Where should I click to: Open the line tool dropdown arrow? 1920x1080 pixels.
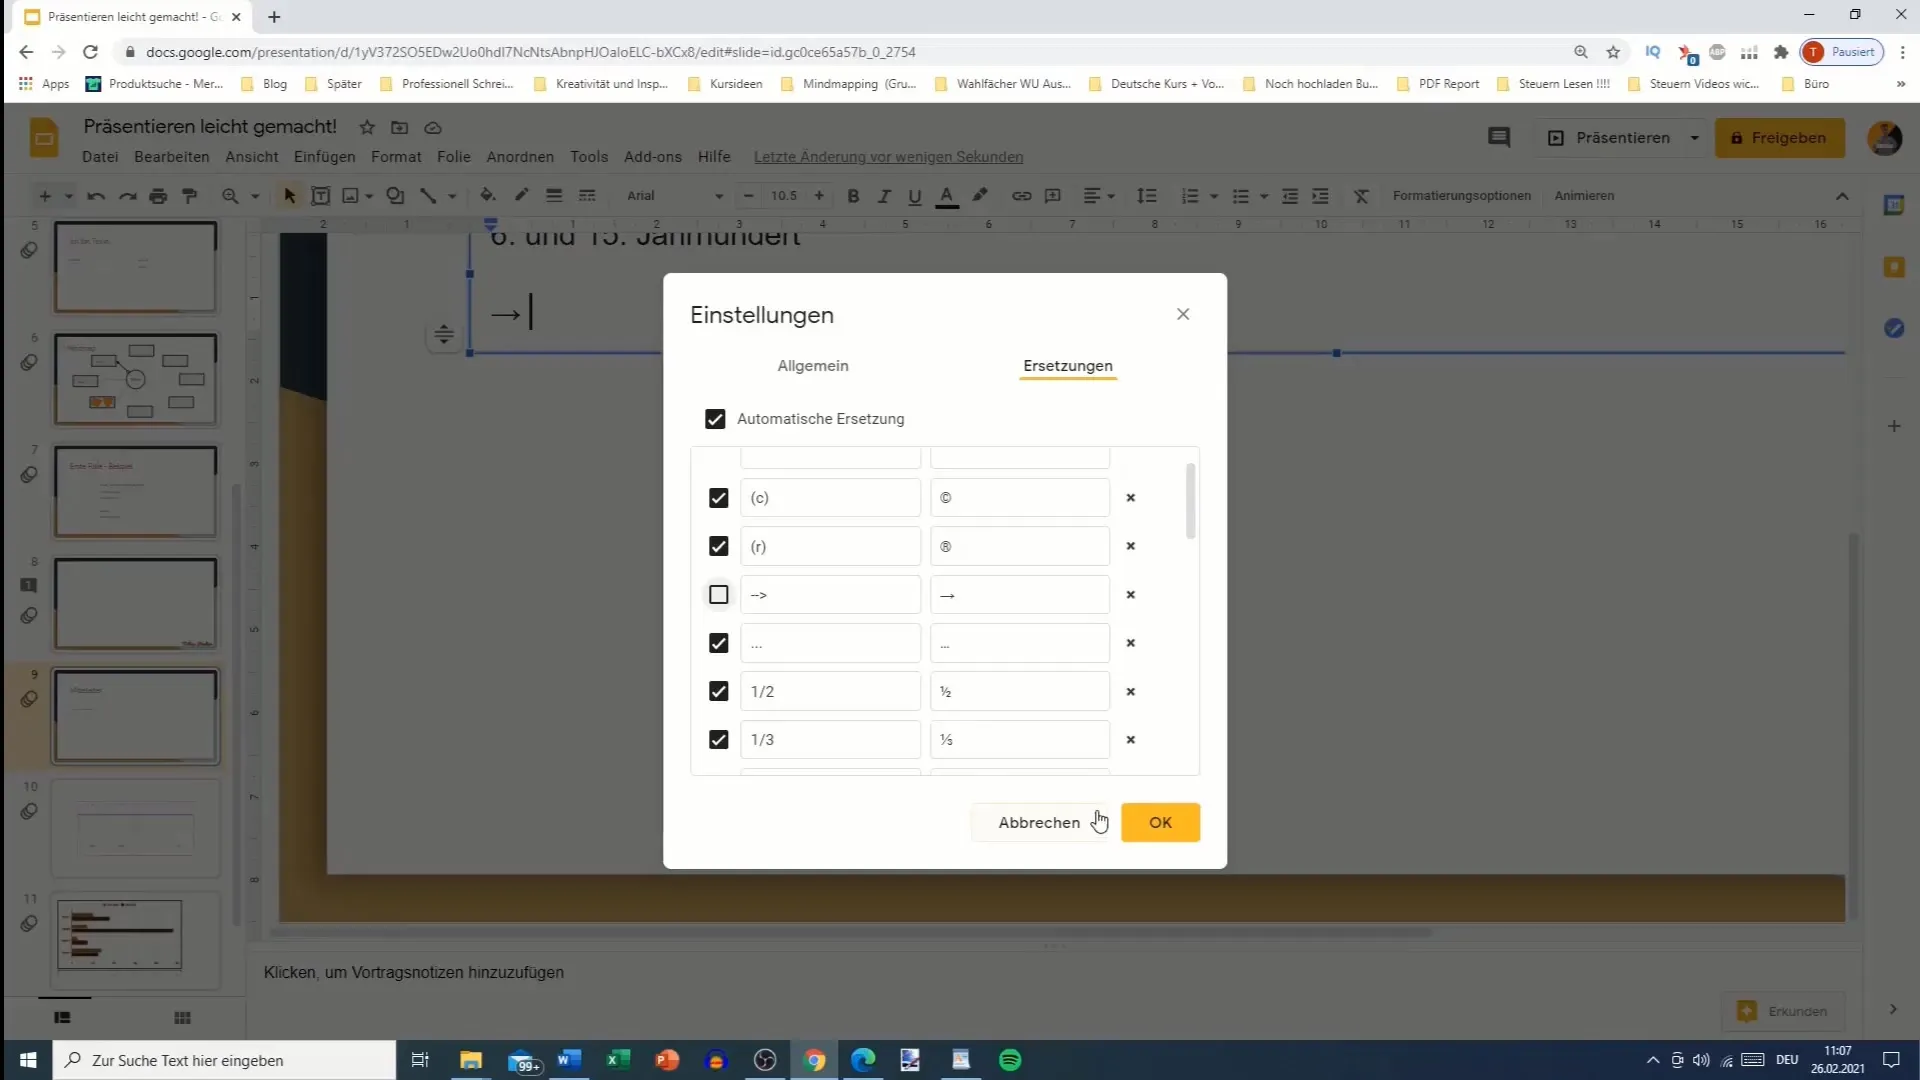point(452,196)
